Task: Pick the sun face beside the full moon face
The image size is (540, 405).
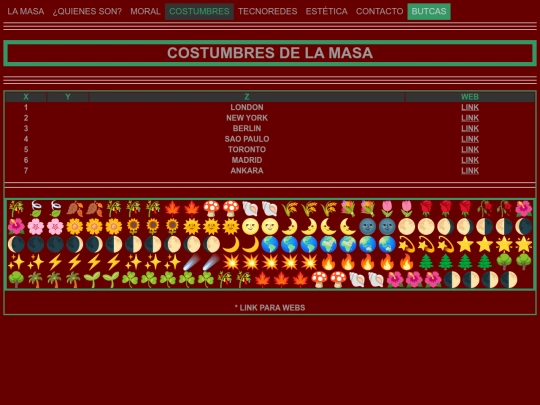Action: [x=231, y=227]
